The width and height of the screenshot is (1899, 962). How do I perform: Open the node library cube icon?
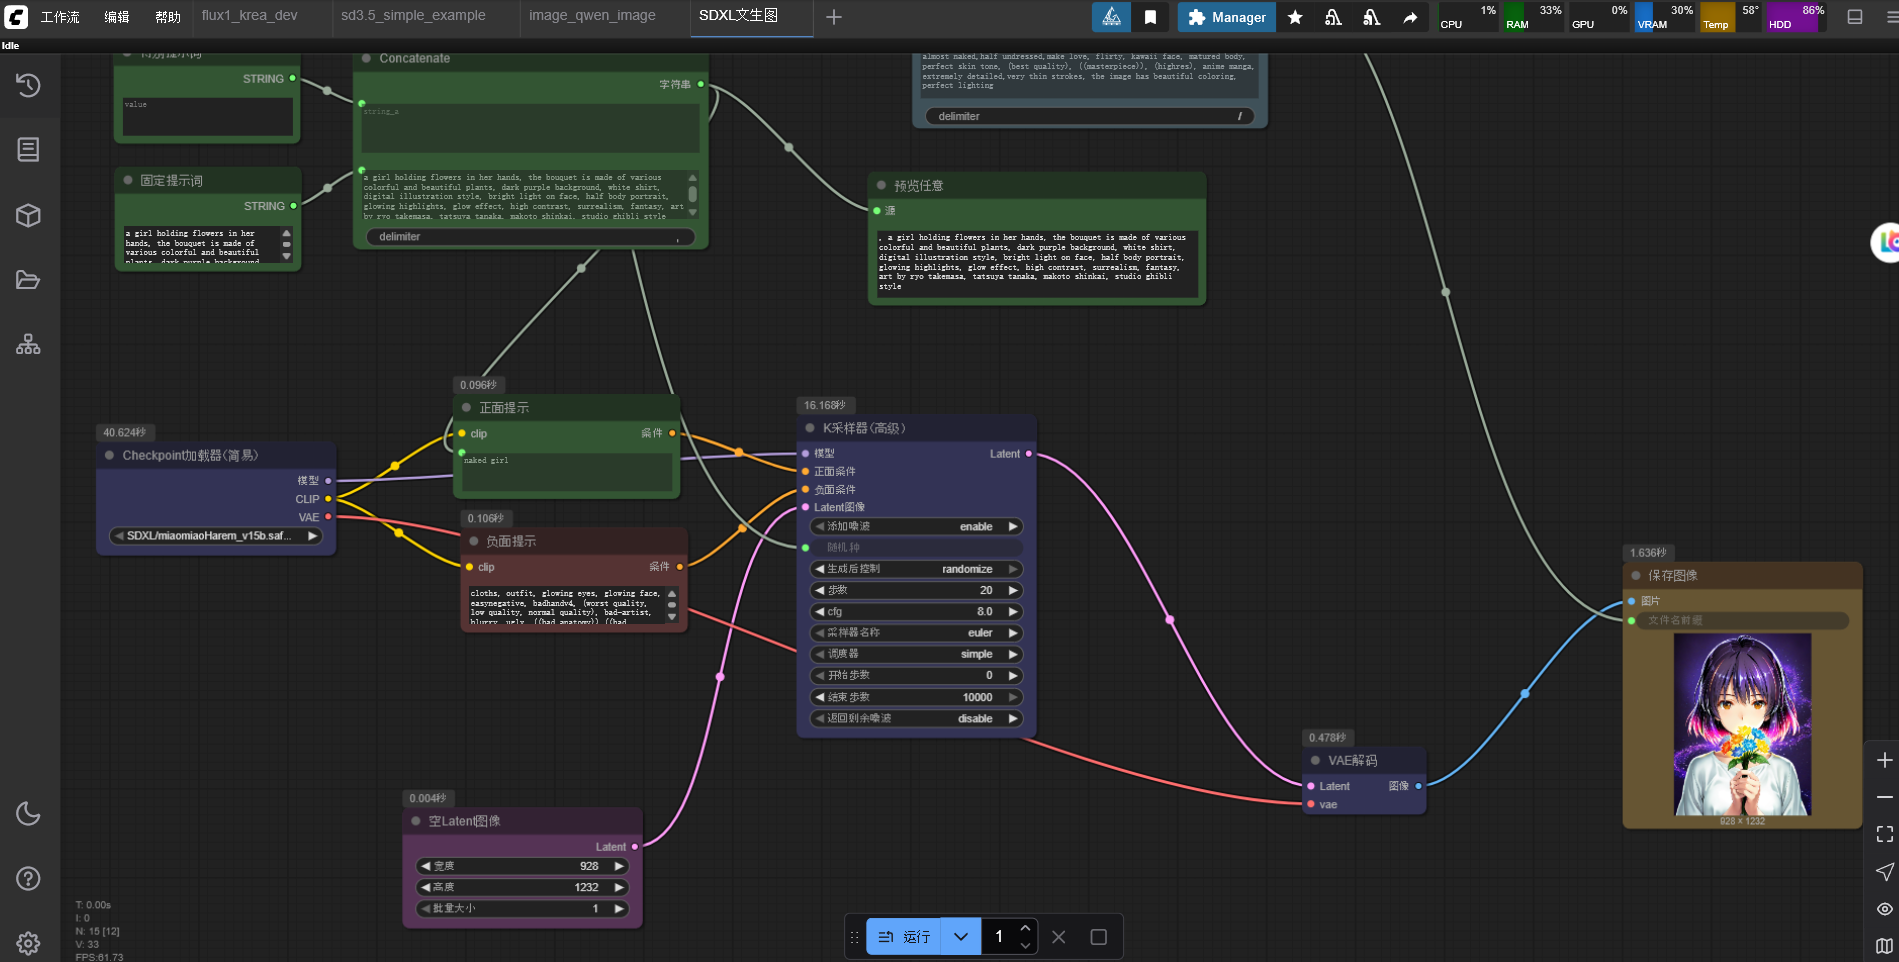pos(28,215)
